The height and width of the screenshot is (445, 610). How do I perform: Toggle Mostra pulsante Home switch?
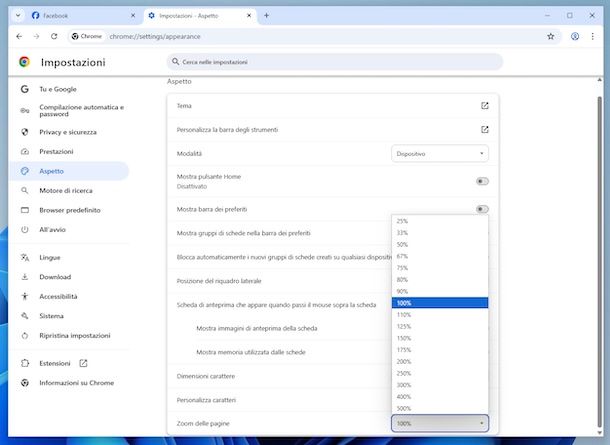482,181
